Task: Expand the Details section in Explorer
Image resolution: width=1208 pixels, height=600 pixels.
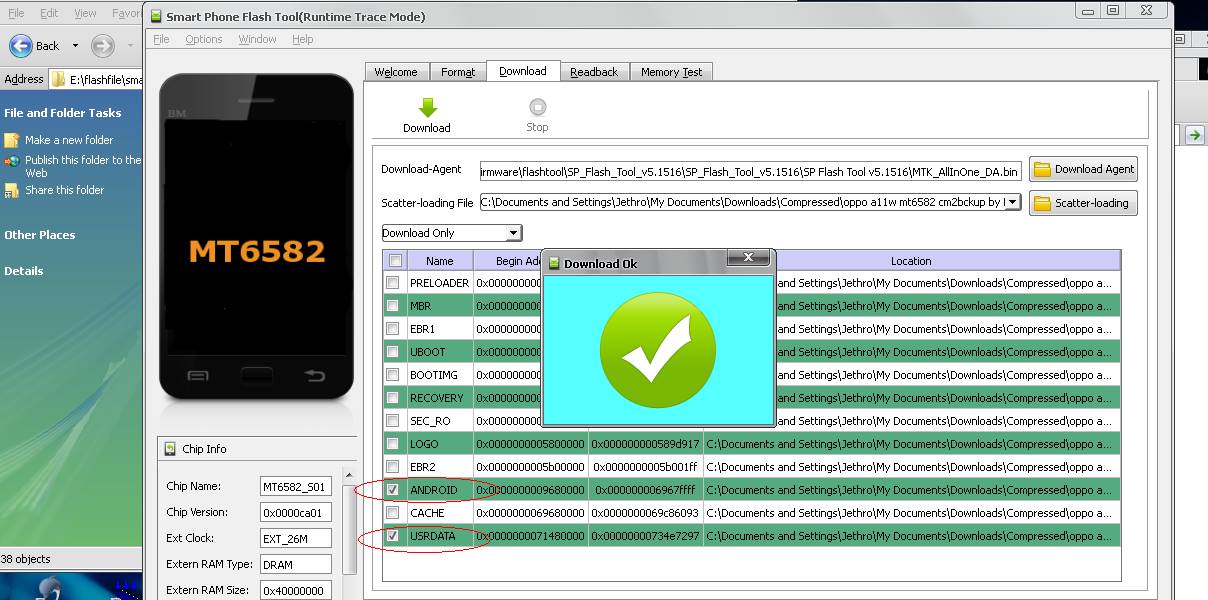Action: (24, 271)
